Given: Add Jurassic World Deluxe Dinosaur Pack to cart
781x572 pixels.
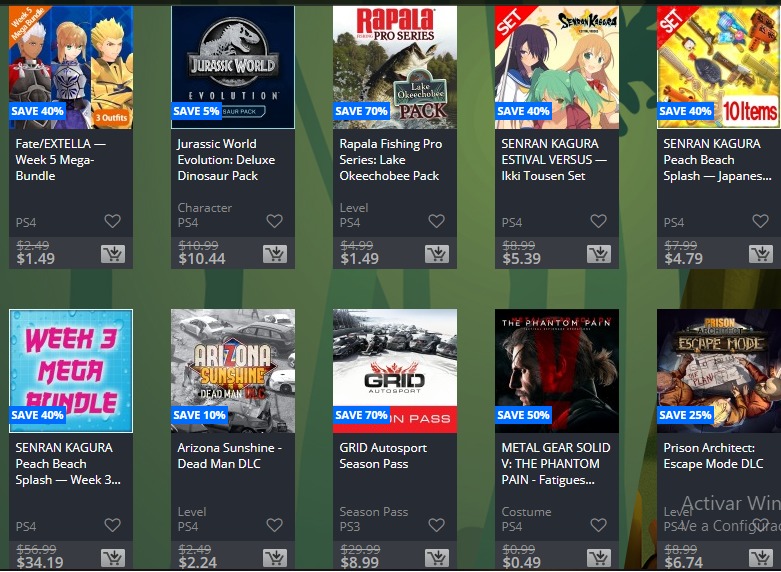Looking at the screenshot, I should point(275,254).
